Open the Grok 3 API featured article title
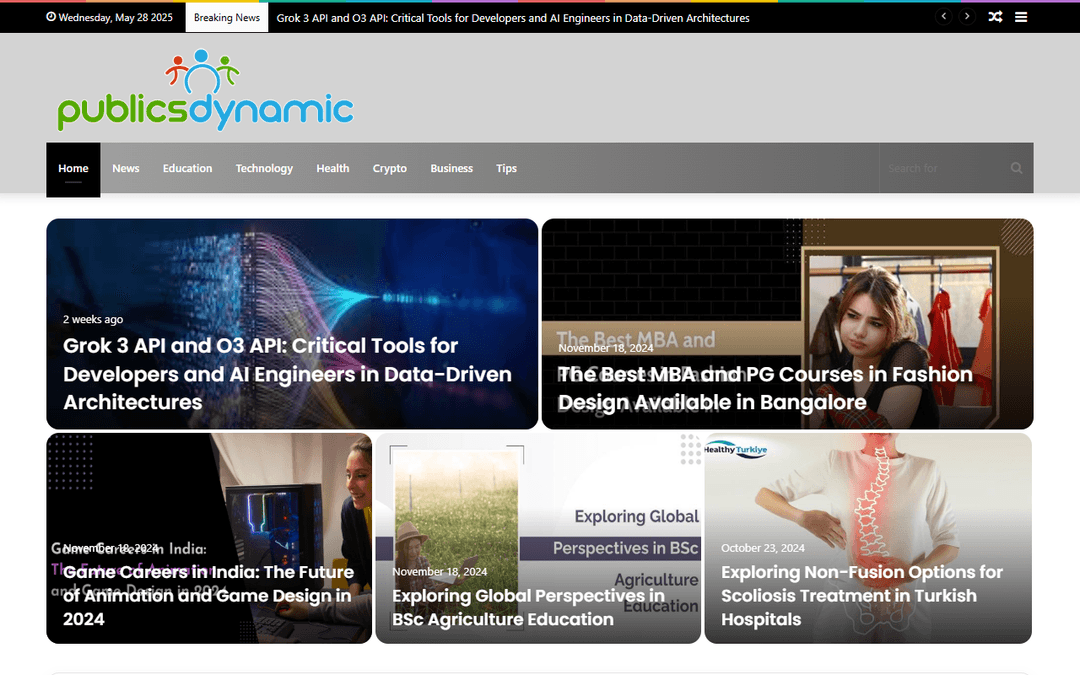 pyautogui.click(x=287, y=374)
